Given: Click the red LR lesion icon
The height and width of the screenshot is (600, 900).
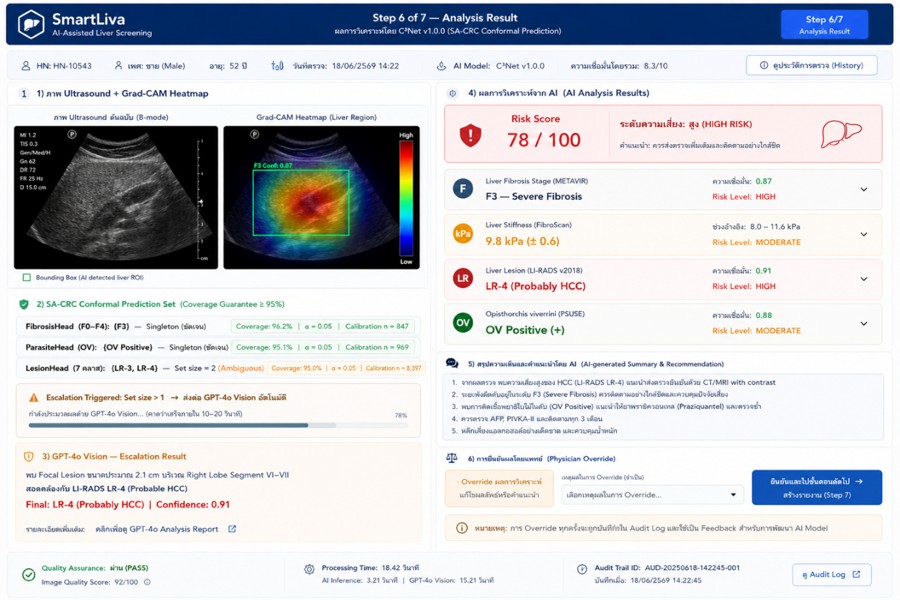Looking at the screenshot, I should 463,278.
